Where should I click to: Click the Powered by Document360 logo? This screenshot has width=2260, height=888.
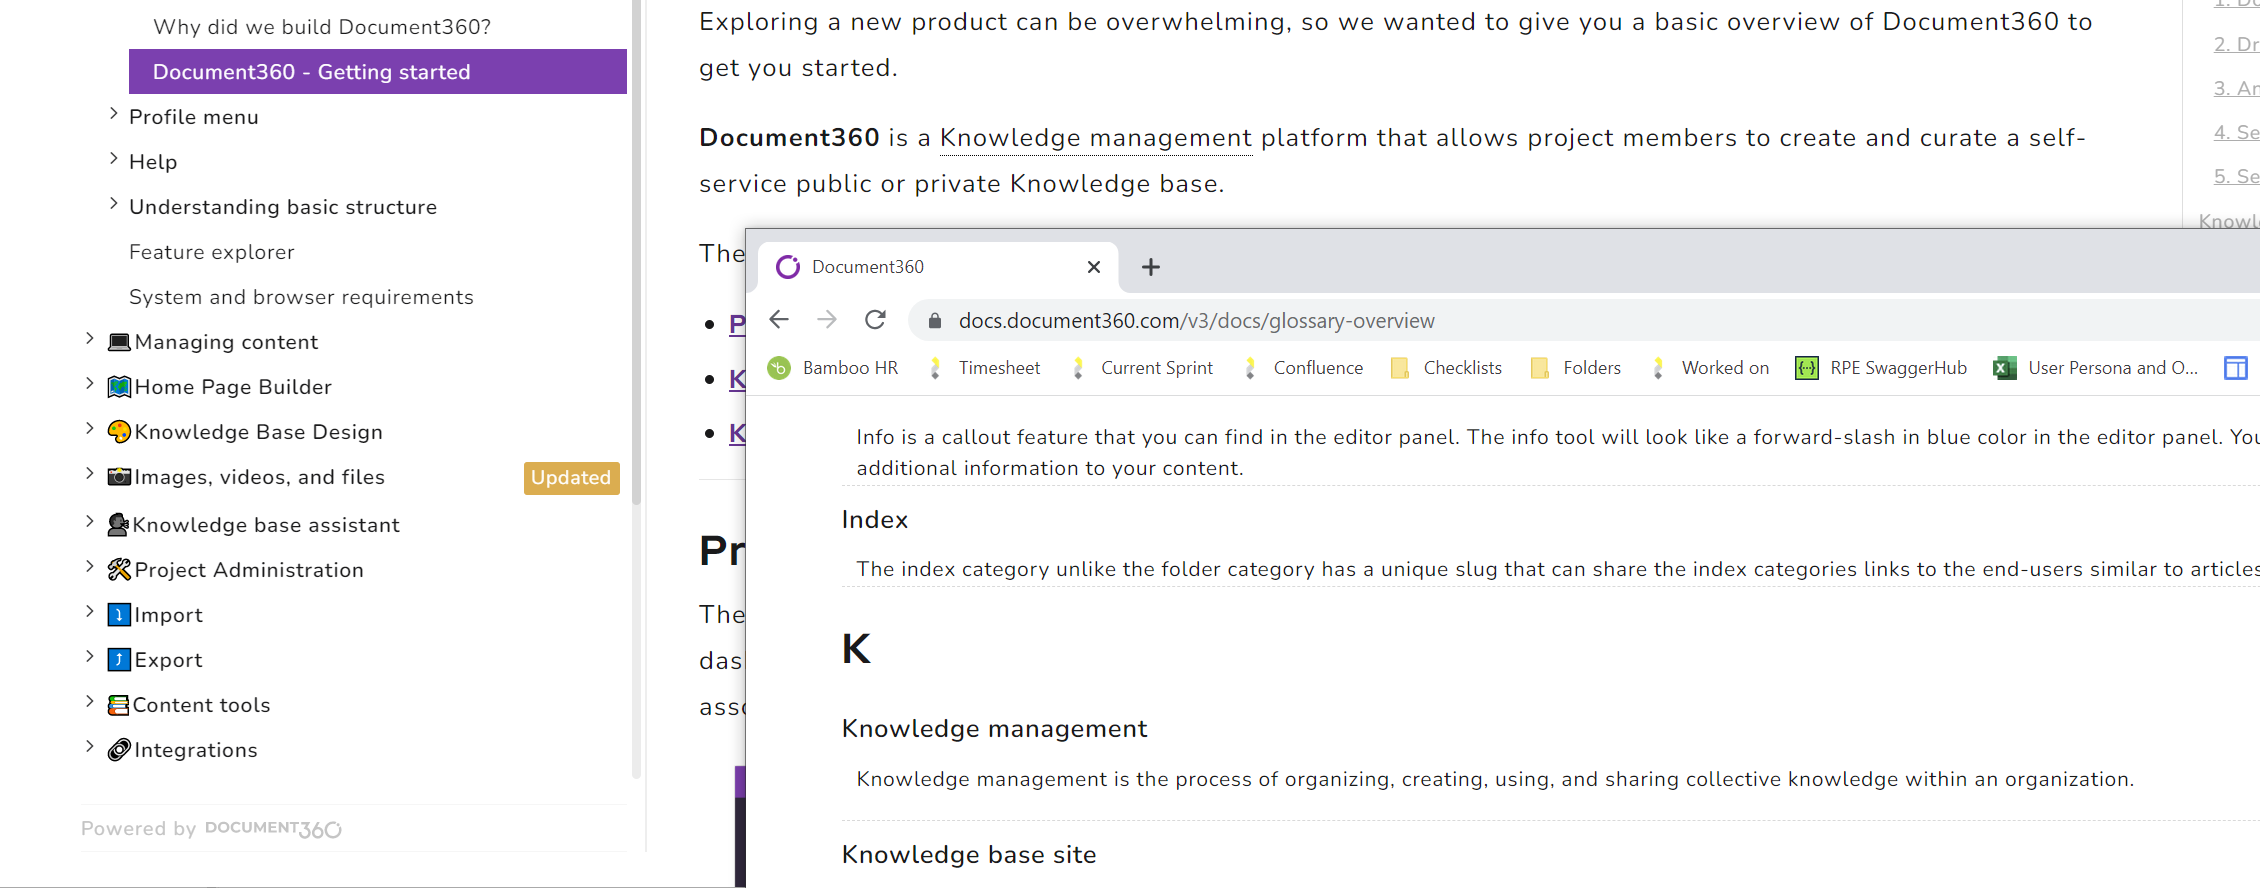coord(273,828)
